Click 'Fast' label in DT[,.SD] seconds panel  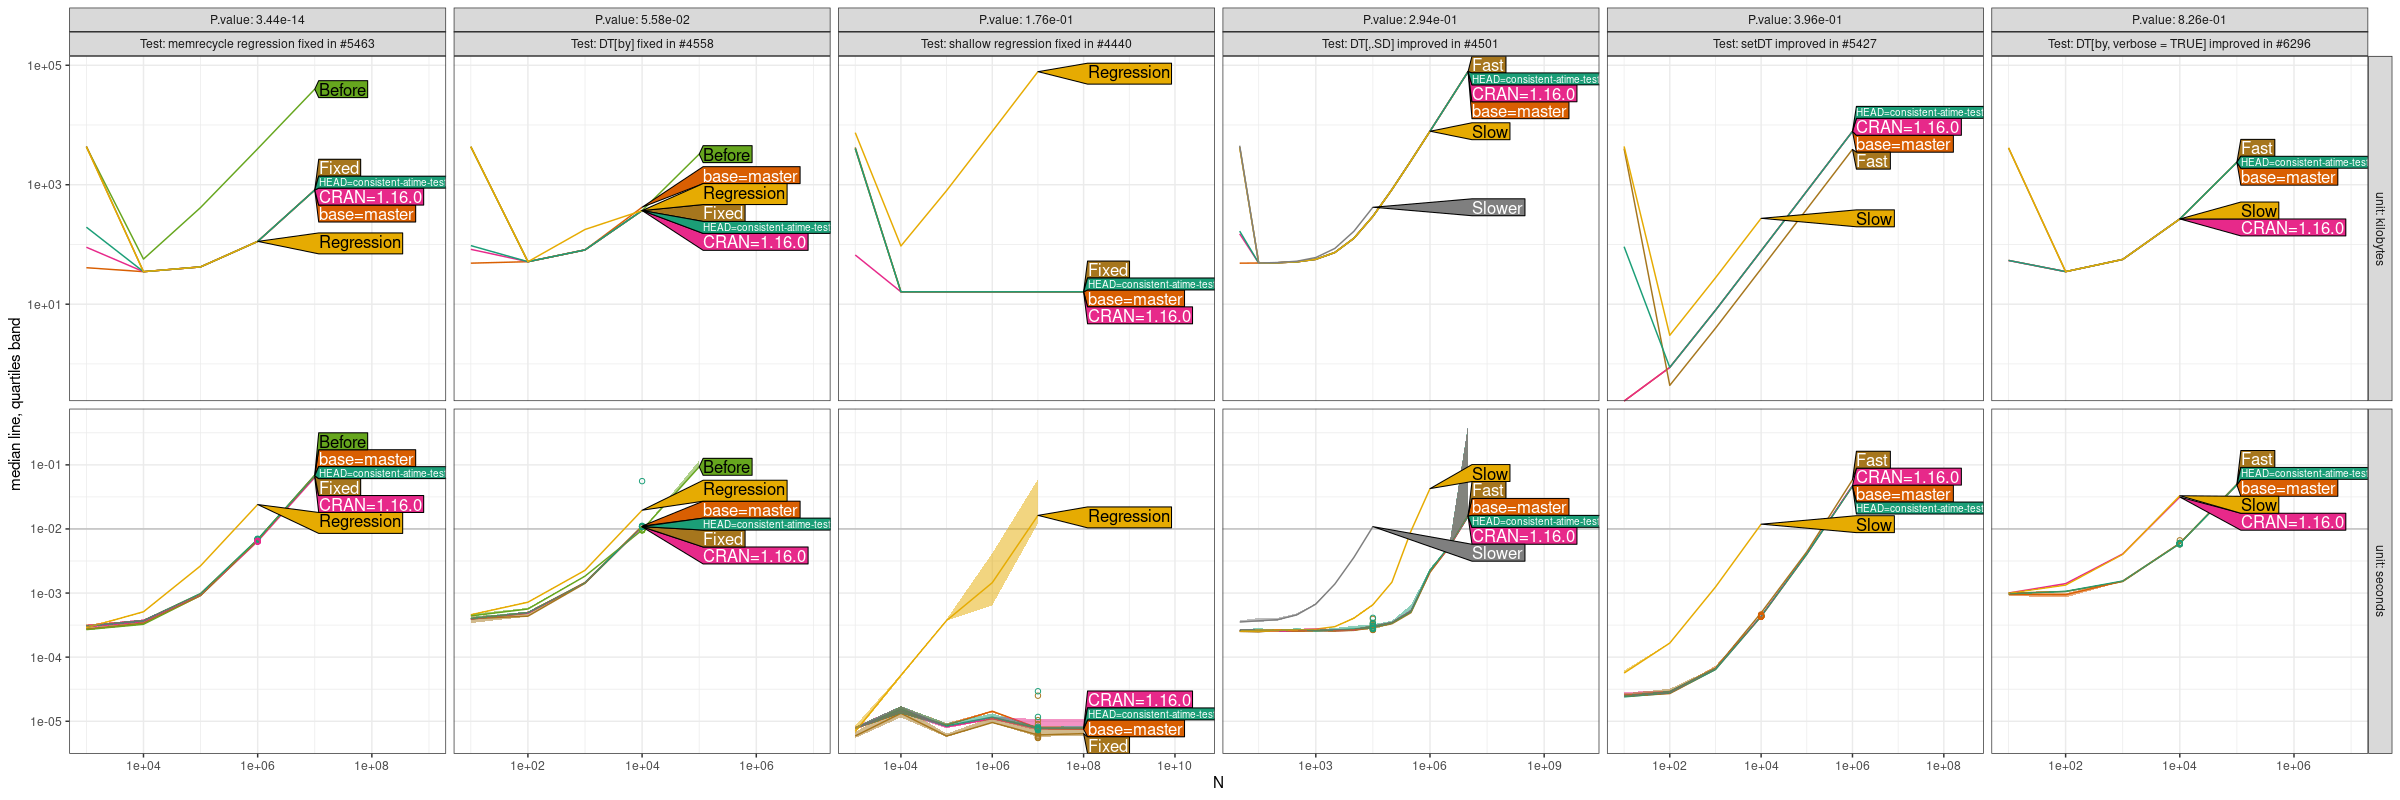coord(1488,491)
